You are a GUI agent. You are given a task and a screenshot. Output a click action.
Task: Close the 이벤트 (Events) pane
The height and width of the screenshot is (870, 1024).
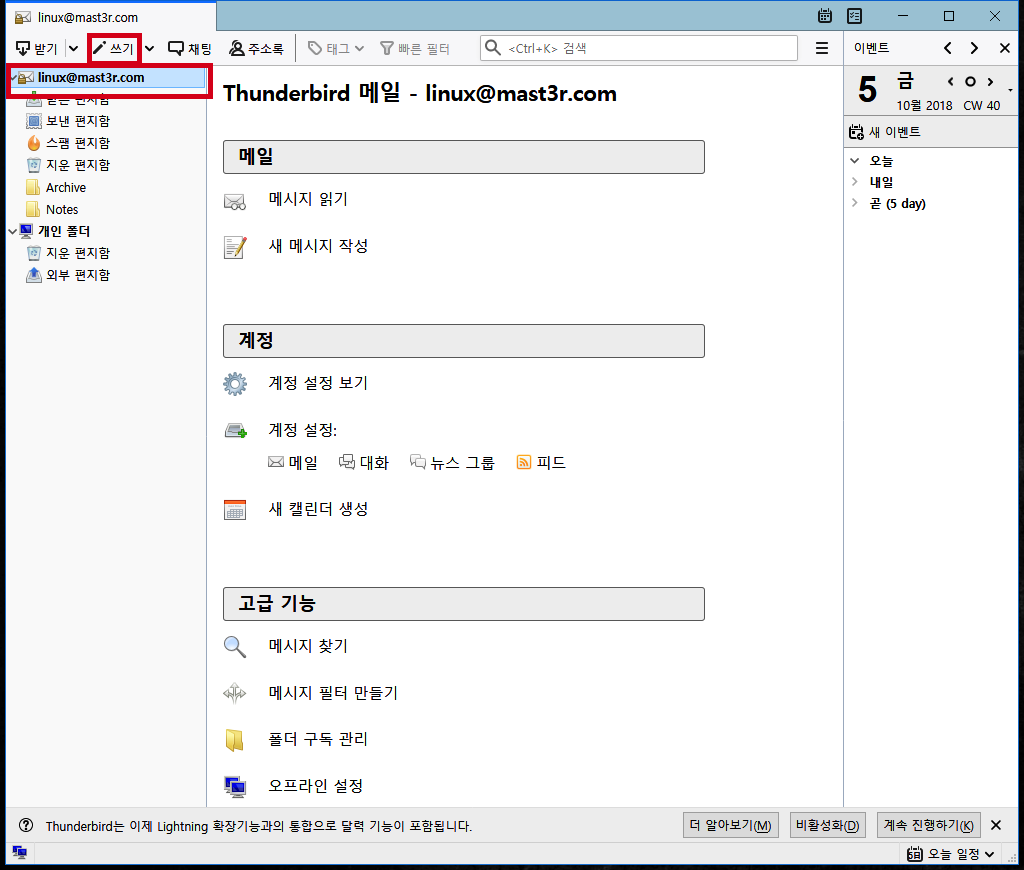point(1004,48)
